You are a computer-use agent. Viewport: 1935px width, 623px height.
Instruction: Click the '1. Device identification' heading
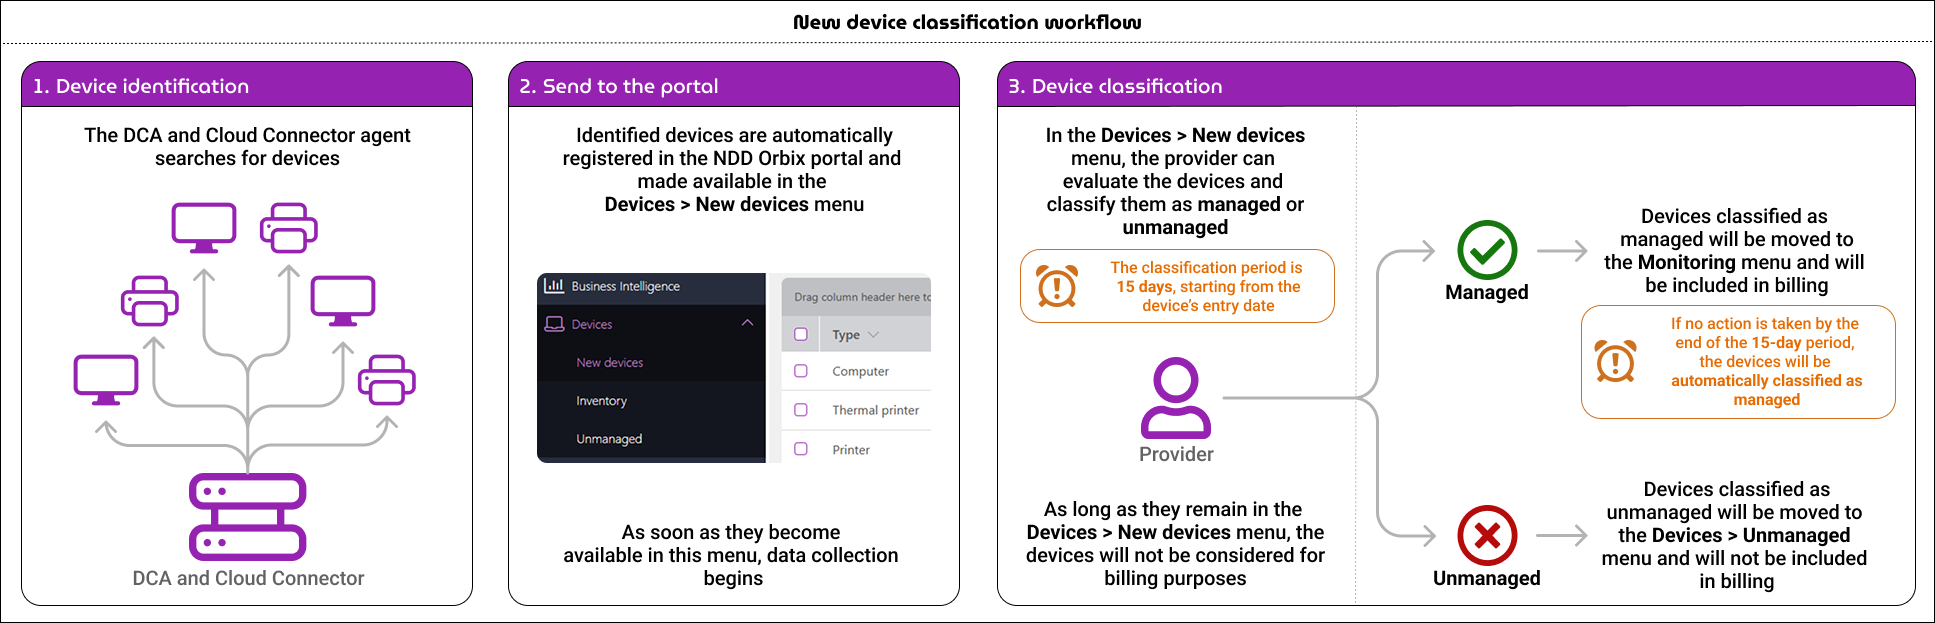pos(141,86)
